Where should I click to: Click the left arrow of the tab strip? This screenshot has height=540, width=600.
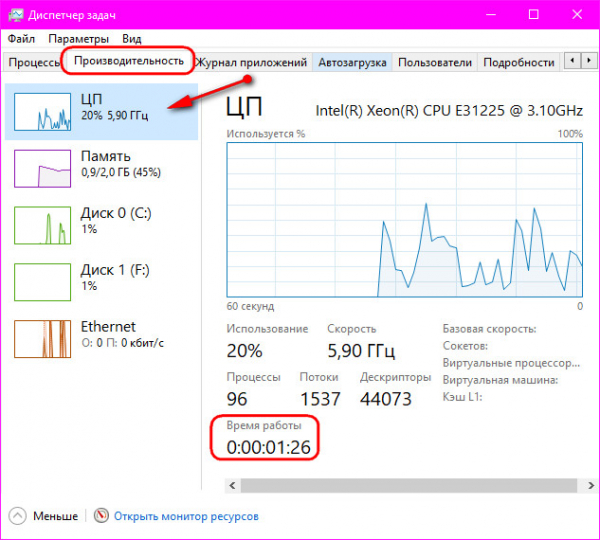pos(572,60)
